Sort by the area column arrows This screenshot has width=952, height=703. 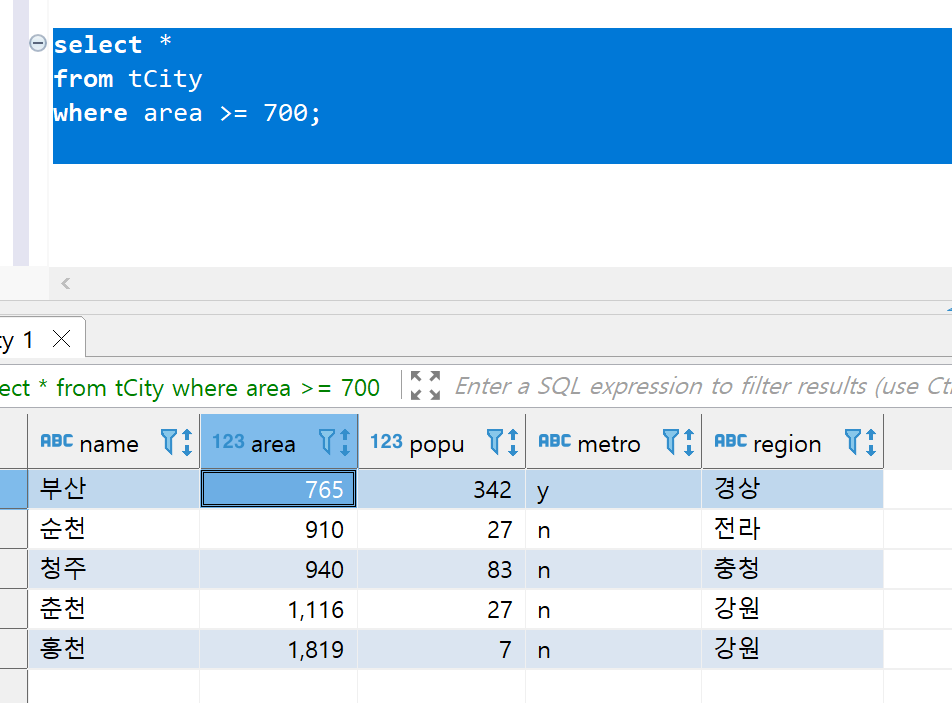[x=345, y=442]
